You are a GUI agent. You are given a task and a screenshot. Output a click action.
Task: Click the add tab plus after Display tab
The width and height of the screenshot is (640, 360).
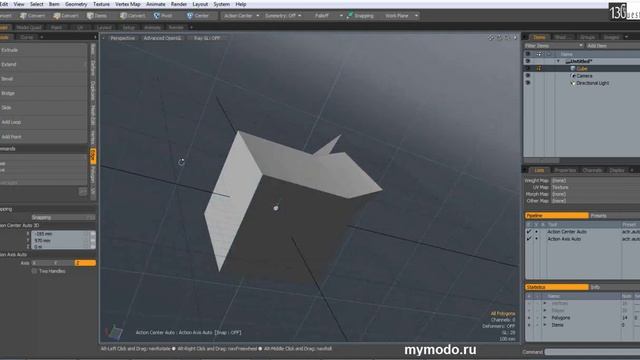coord(632,170)
